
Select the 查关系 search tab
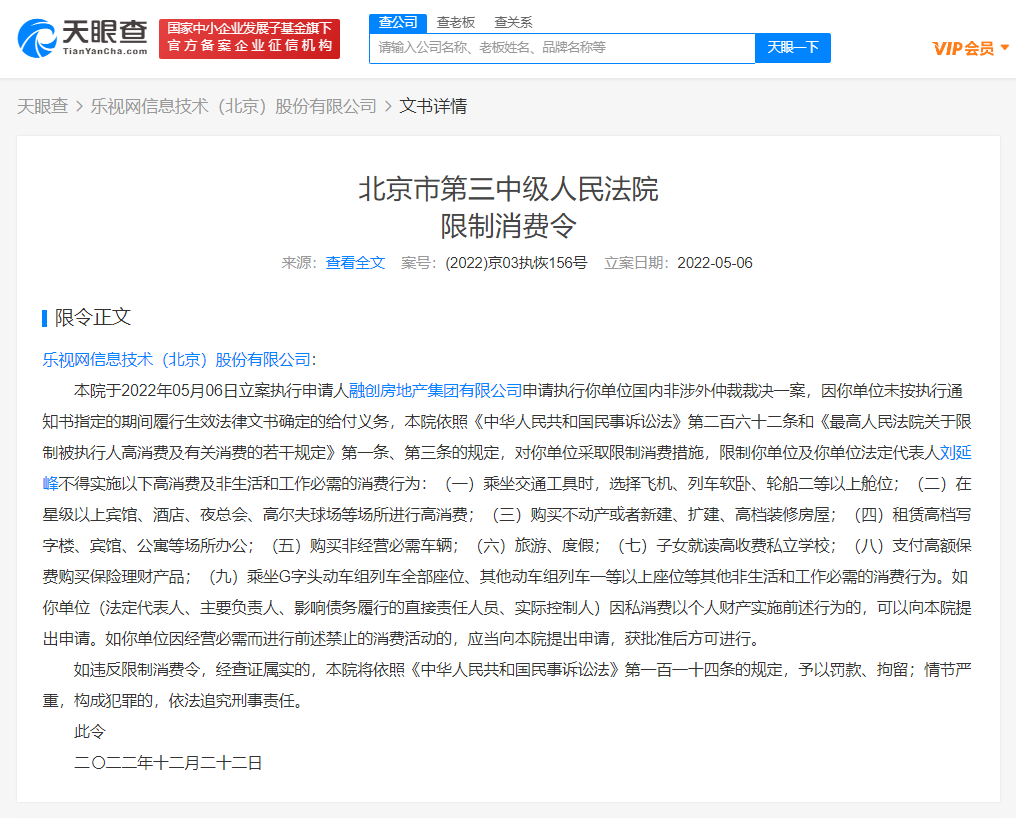point(513,23)
